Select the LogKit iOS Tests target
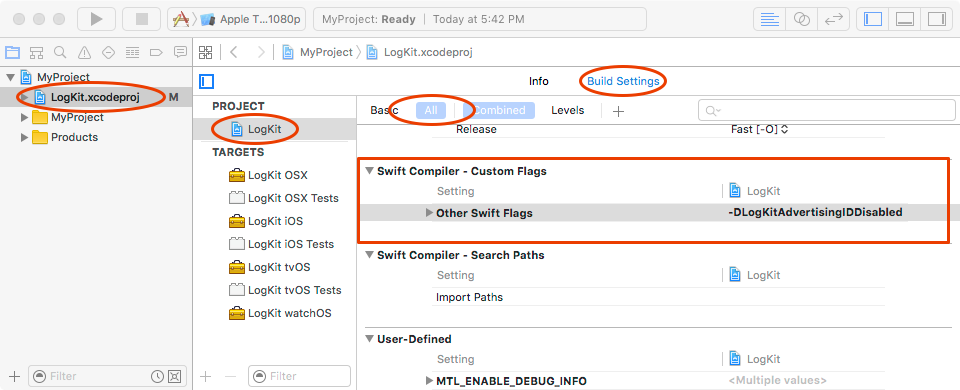This screenshot has width=960, height=390. 281,244
